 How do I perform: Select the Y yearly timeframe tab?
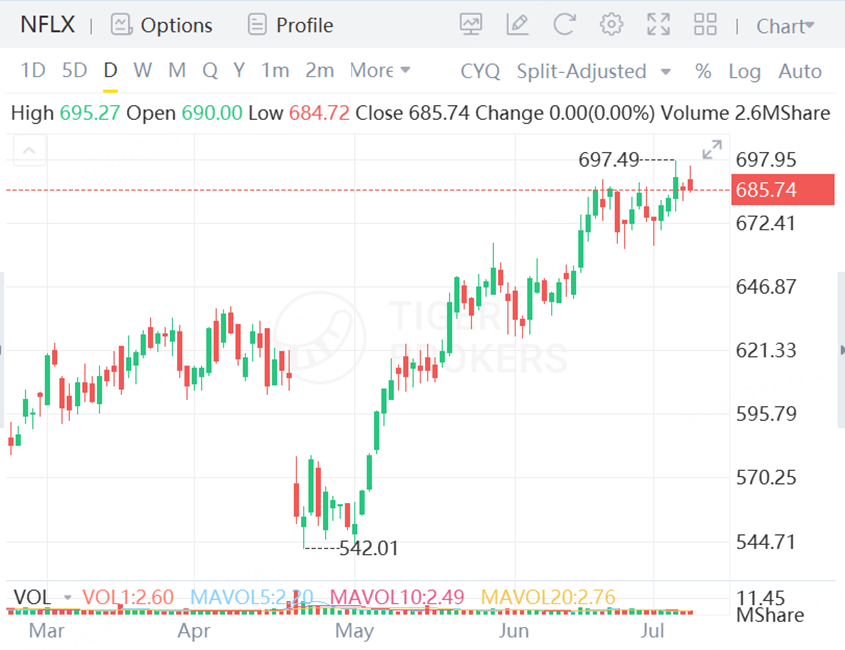pyautogui.click(x=239, y=70)
